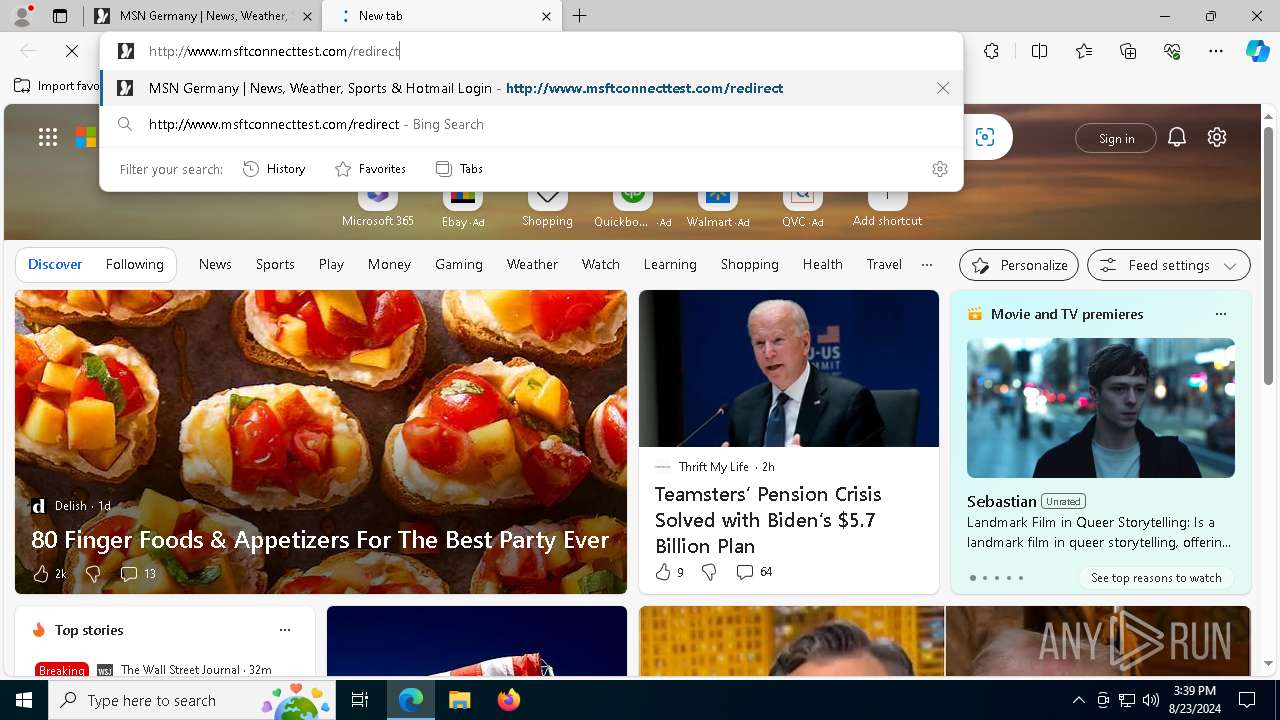Open the tab actions menu icon

pyautogui.click(x=60, y=16)
